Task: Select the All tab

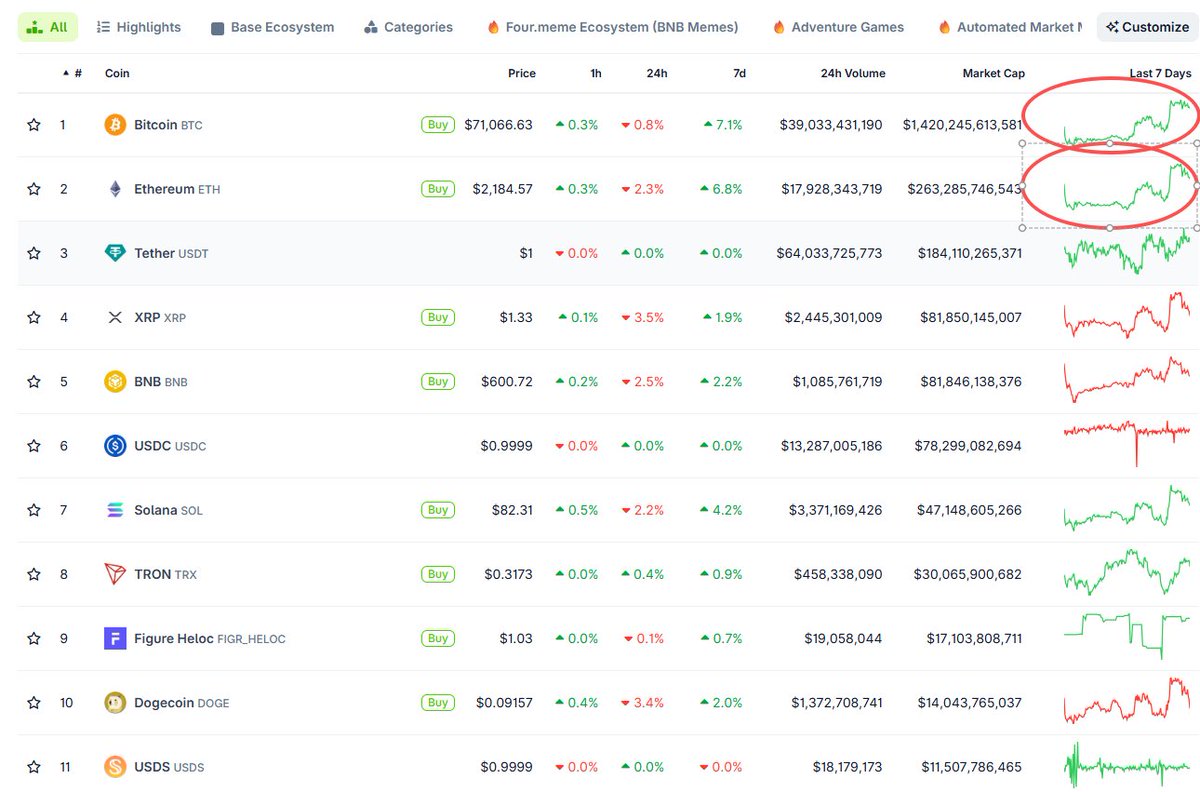Action: (x=47, y=27)
